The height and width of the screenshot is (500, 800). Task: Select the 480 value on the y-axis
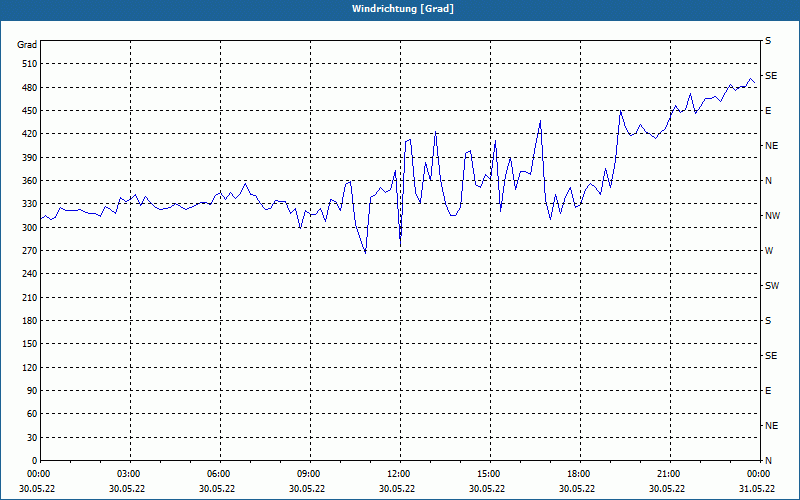(30, 88)
